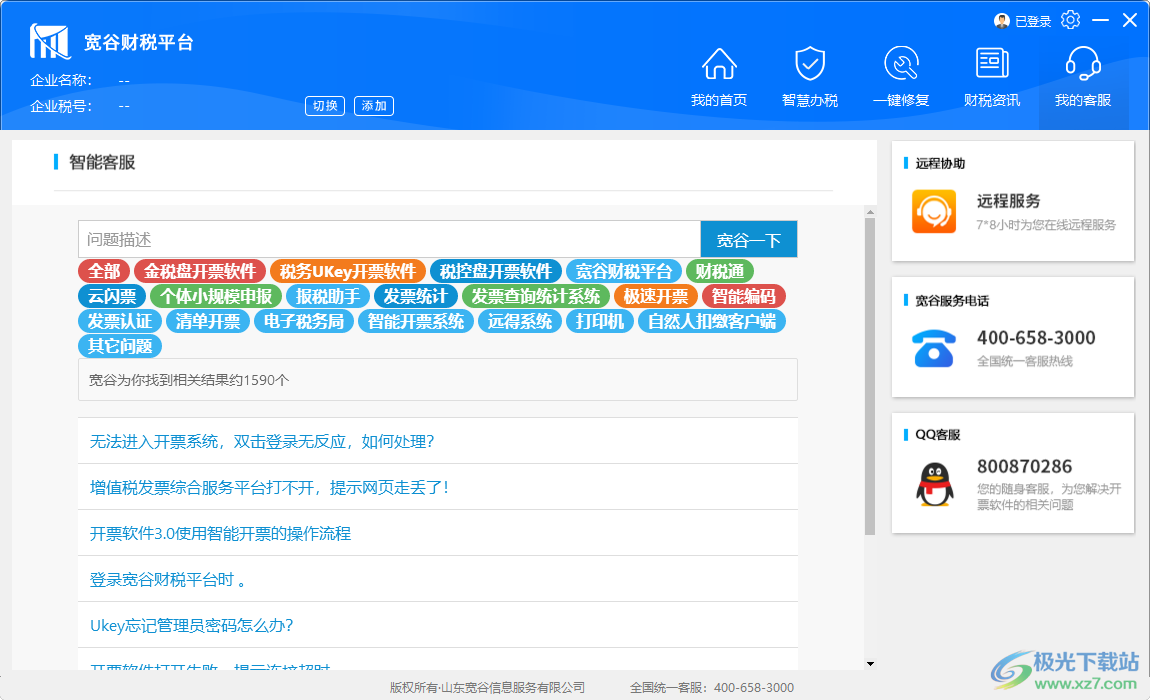This screenshot has height=700, width=1150.
Task: Click the QQ penguin icon
Action: 934,484
